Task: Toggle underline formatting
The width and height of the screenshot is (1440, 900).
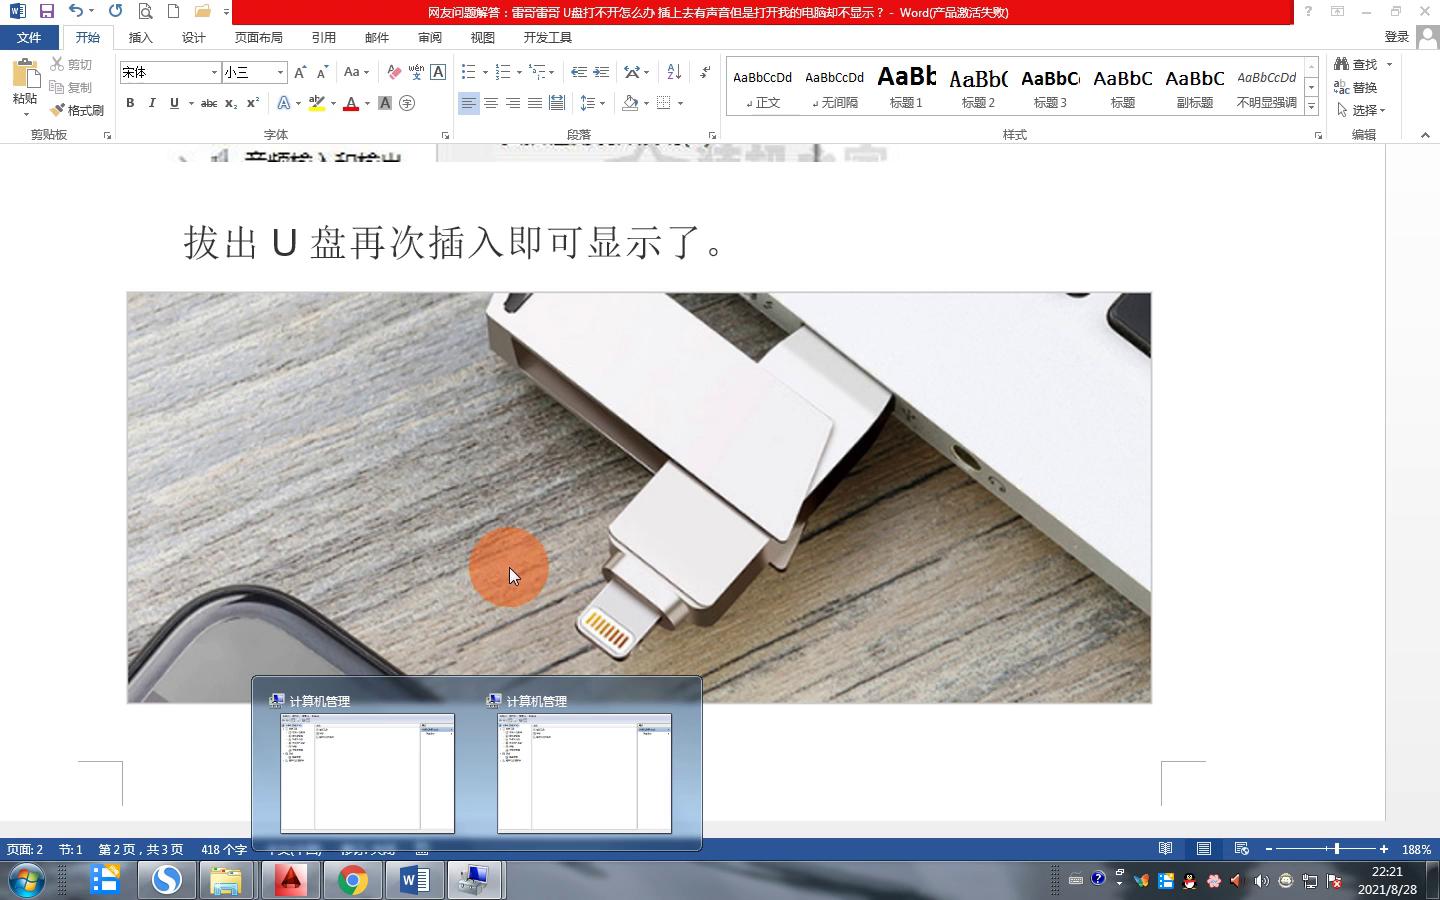Action: 172,103
